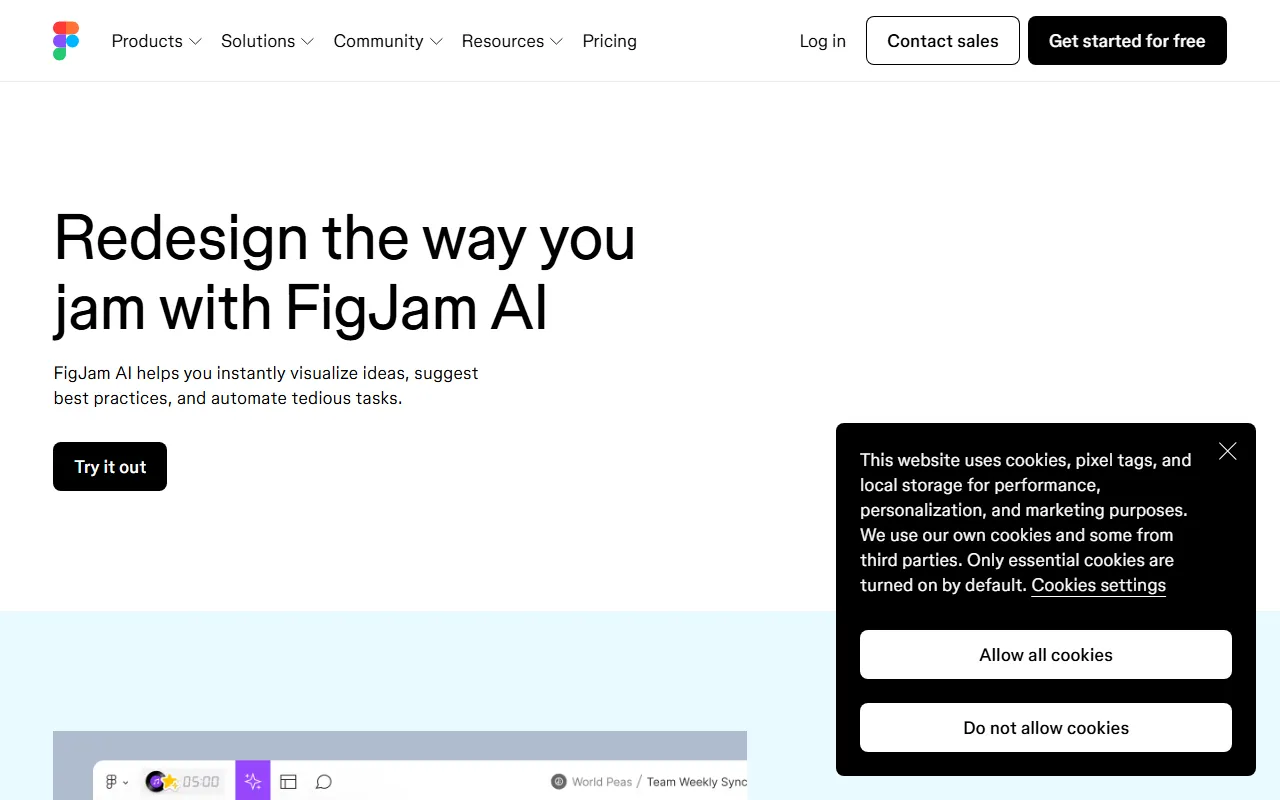Screen dimensions: 1280x800
Task: Open the Cookies settings link
Action: pyautogui.click(x=1098, y=585)
